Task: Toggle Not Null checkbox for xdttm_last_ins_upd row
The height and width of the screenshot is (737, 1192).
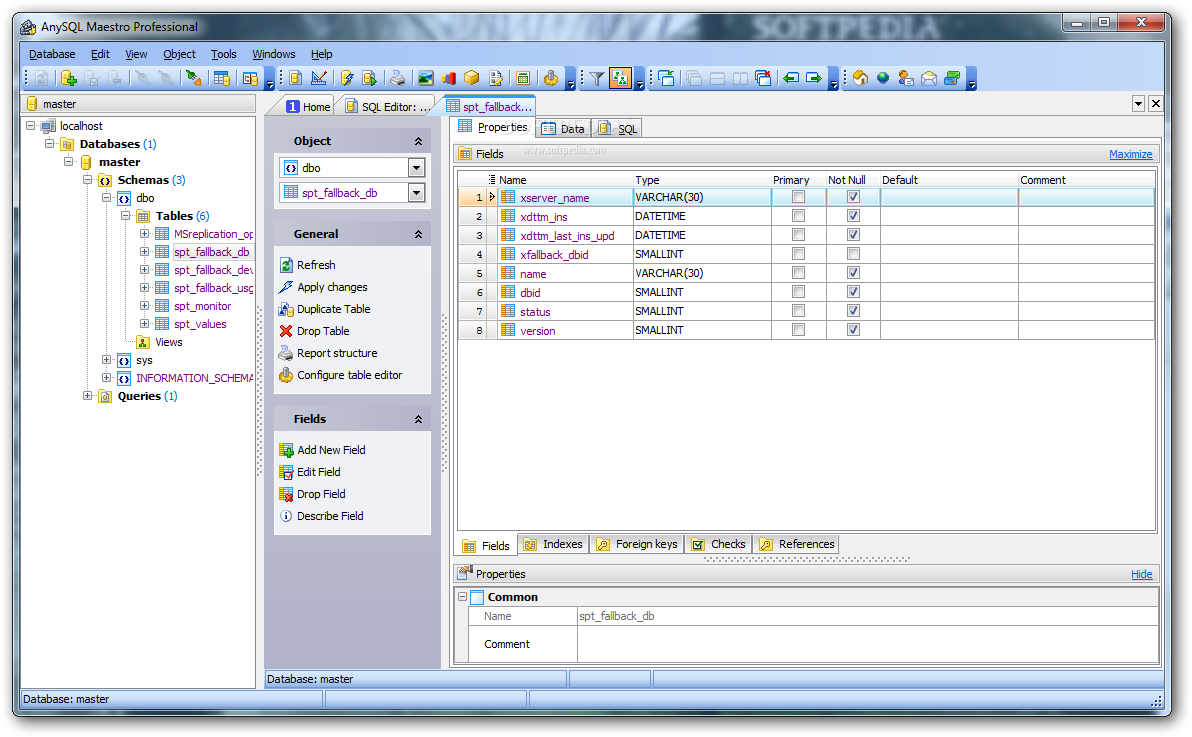Action: click(x=854, y=235)
